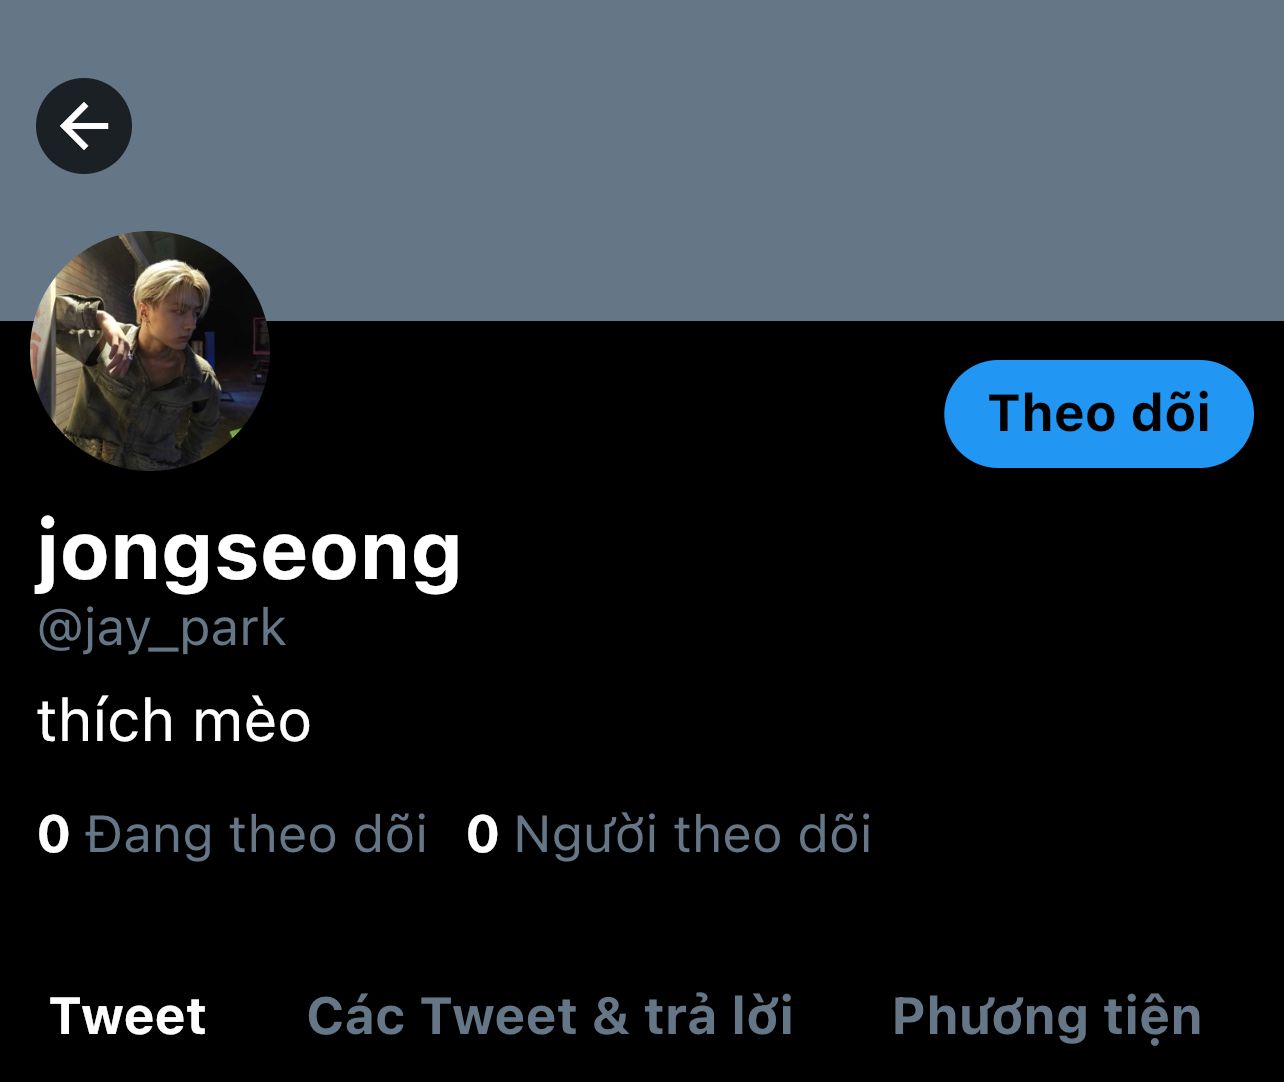View the Đang theo dõi list
This screenshot has width=1284, height=1082.
[232, 834]
